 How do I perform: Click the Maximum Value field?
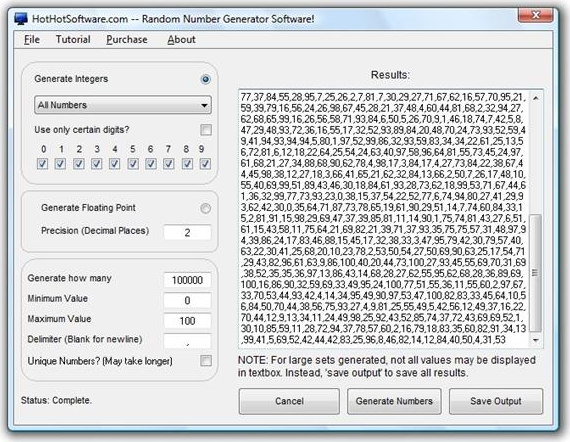coord(187,321)
